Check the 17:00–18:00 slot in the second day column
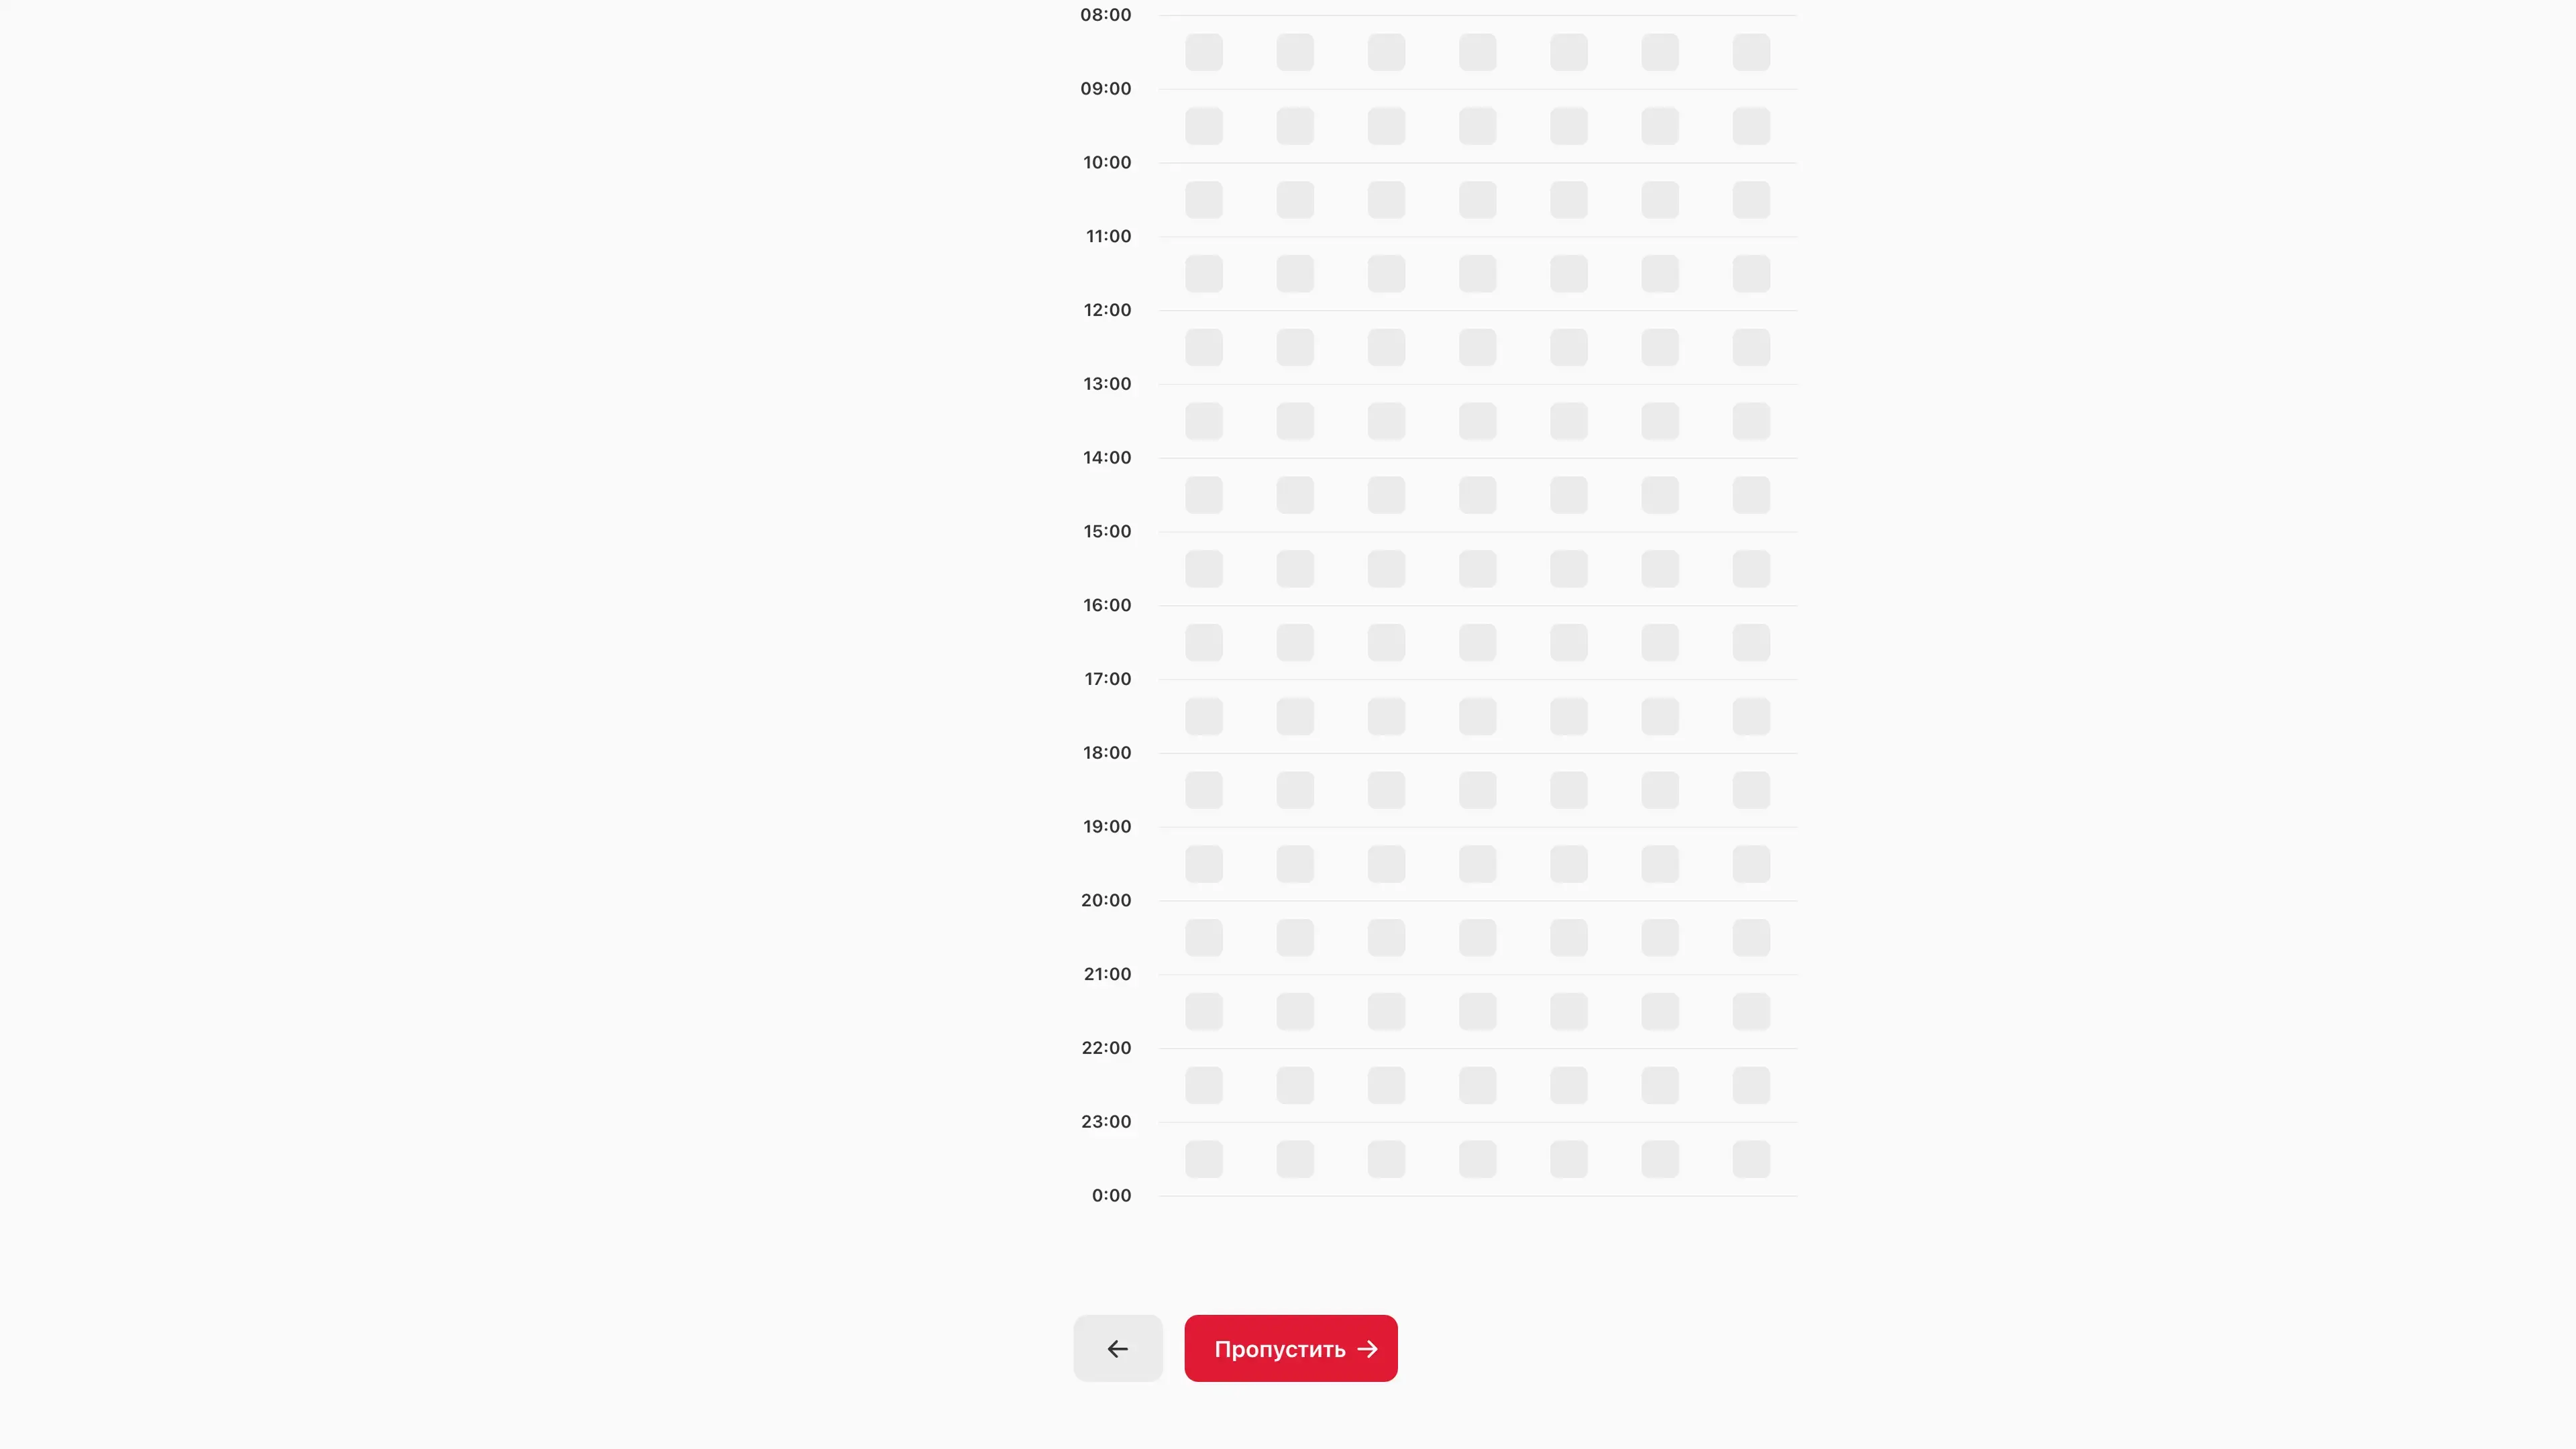 [x=1295, y=716]
